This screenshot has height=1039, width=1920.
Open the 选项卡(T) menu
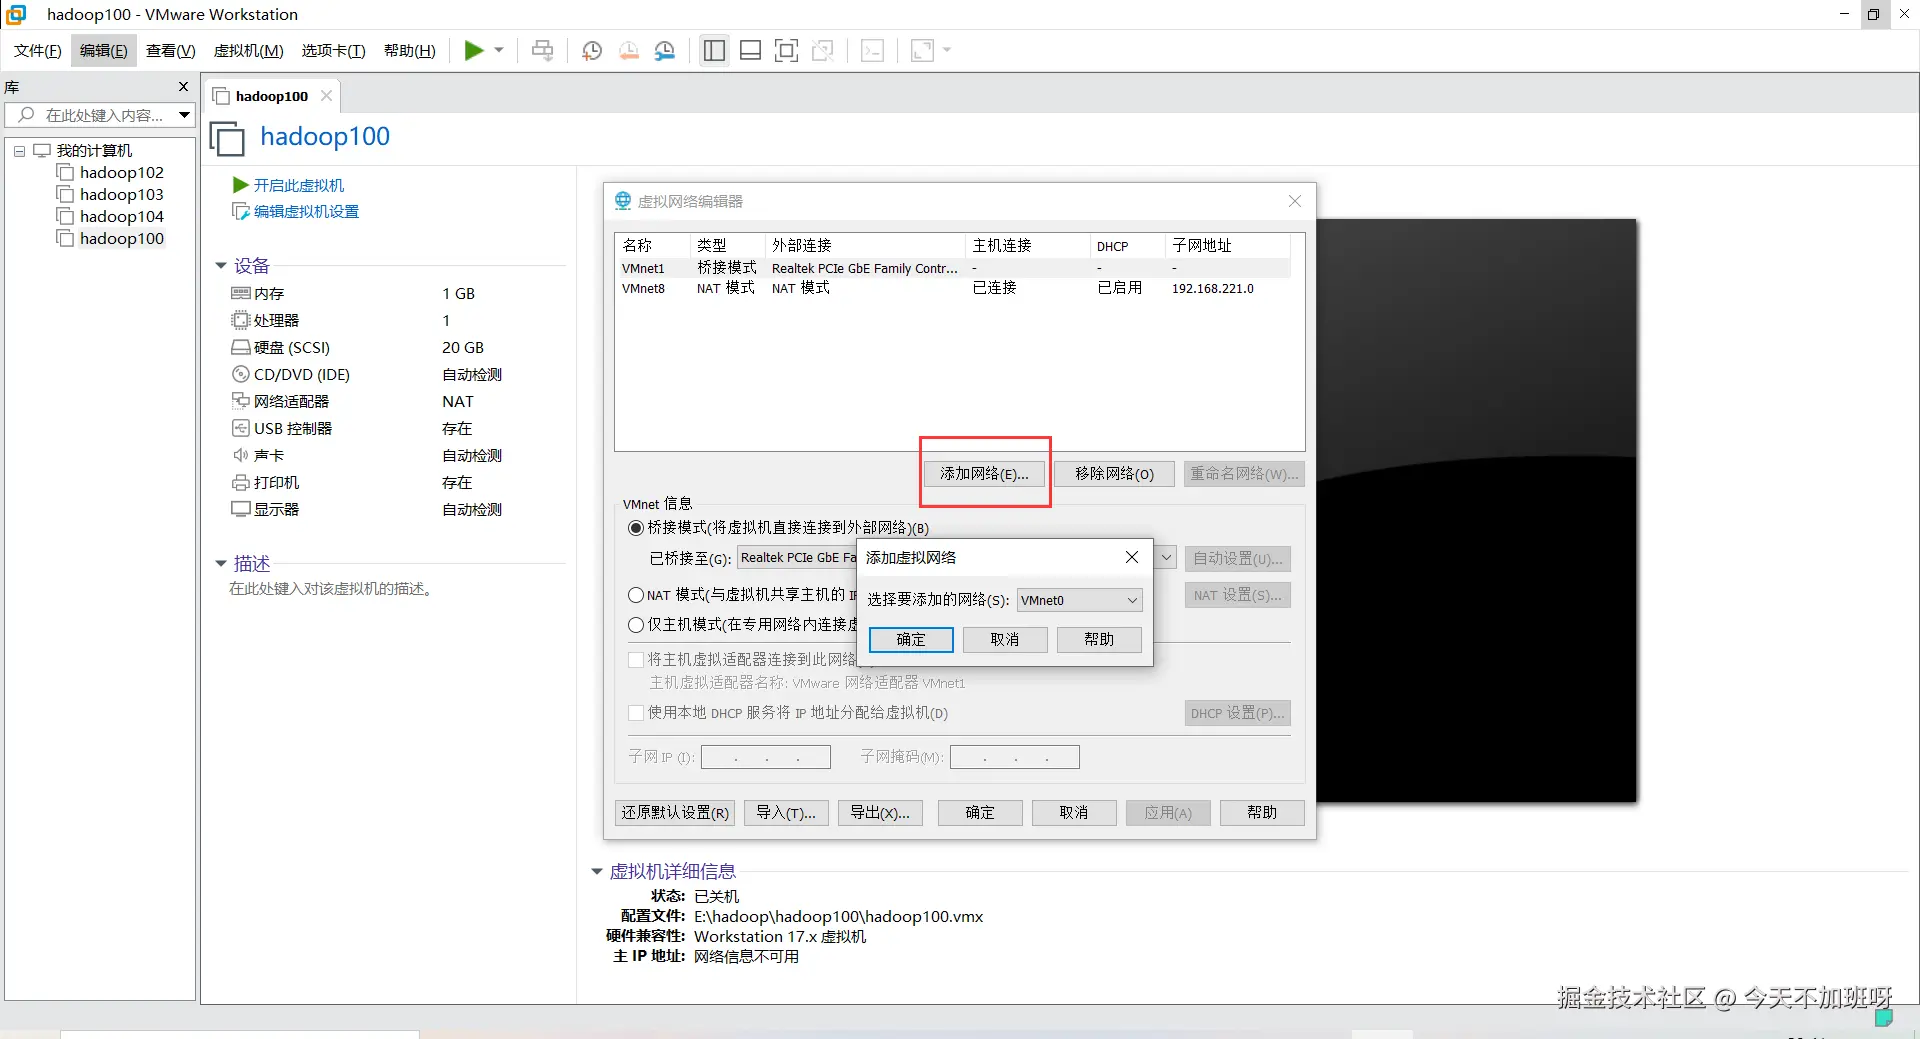pyautogui.click(x=333, y=50)
